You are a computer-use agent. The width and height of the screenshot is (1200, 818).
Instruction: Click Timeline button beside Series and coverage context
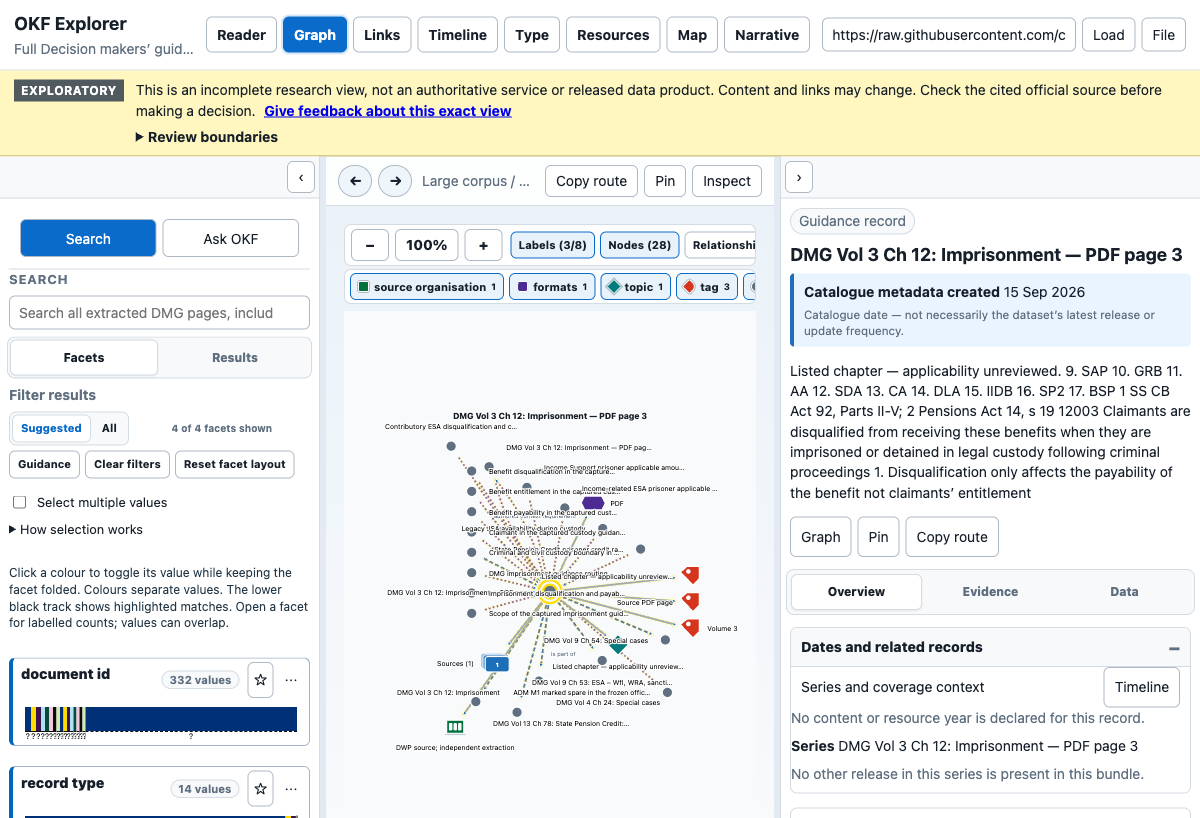pos(1142,687)
